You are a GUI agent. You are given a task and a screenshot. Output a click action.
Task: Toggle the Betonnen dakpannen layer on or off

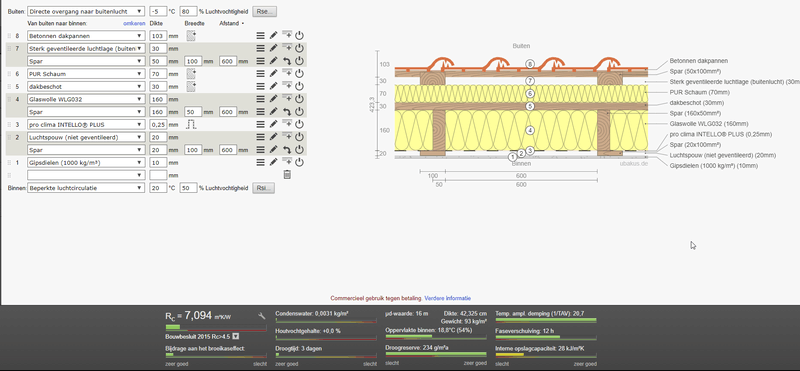click(299, 36)
